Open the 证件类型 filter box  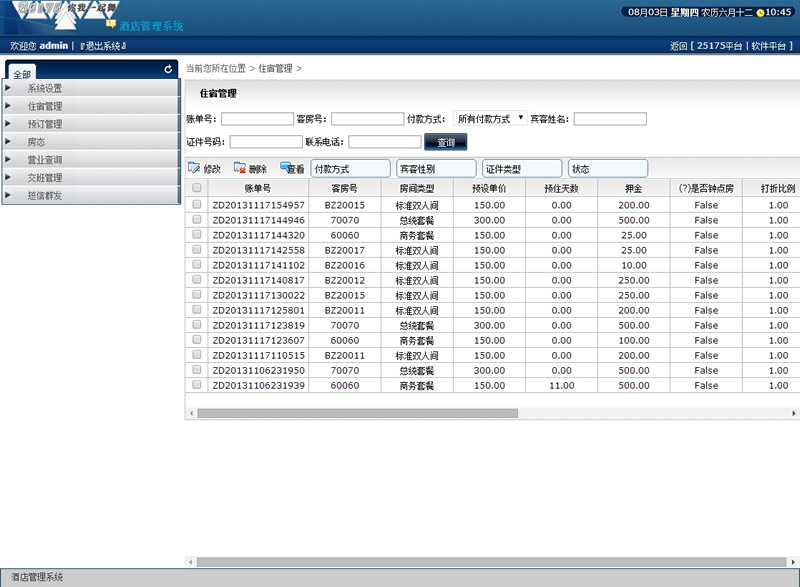pyautogui.click(x=521, y=169)
